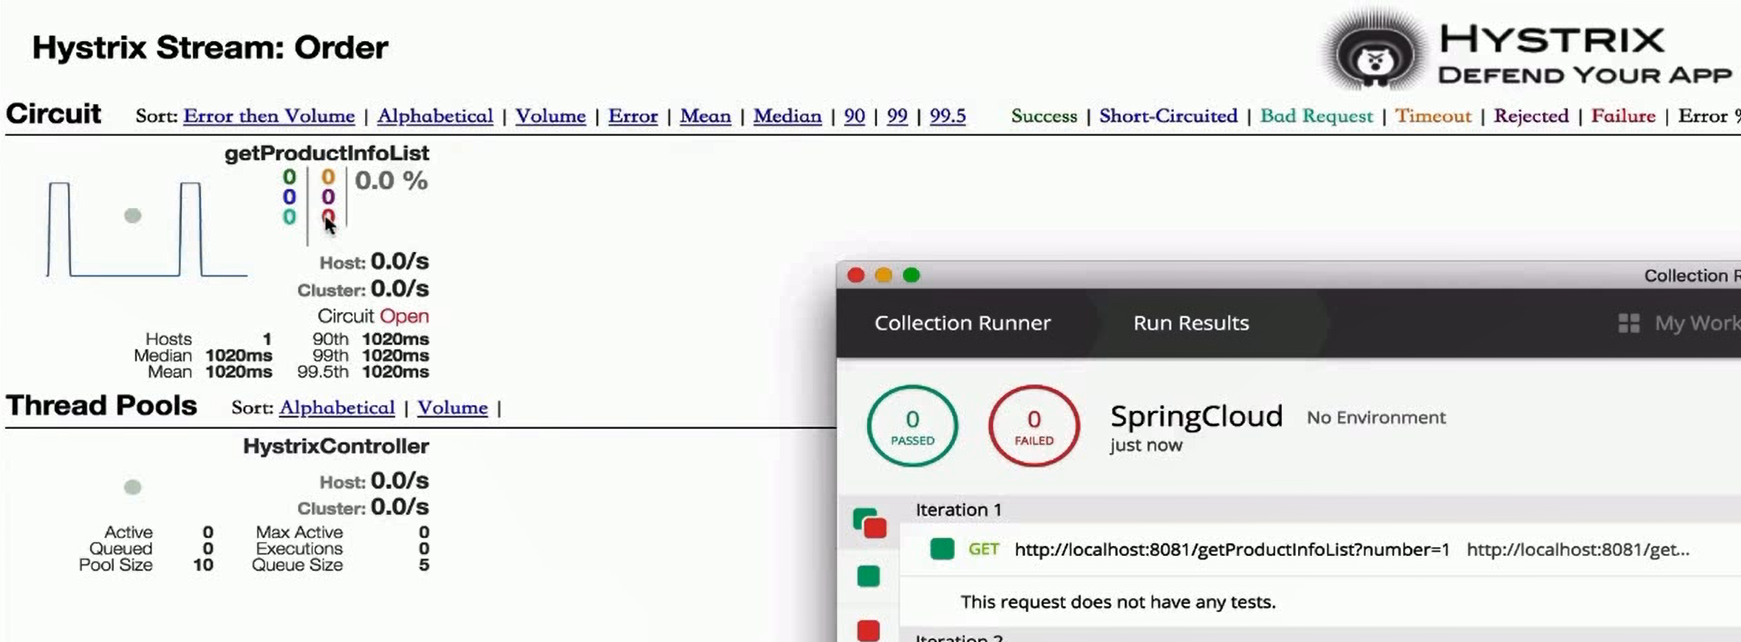Sort circuits Alphabetical
The width and height of the screenshot is (1741, 642).
point(435,116)
